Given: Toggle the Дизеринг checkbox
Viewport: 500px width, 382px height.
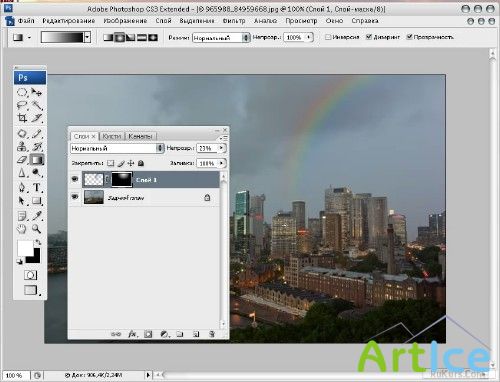Looking at the screenshot, I should pos(369,37).
